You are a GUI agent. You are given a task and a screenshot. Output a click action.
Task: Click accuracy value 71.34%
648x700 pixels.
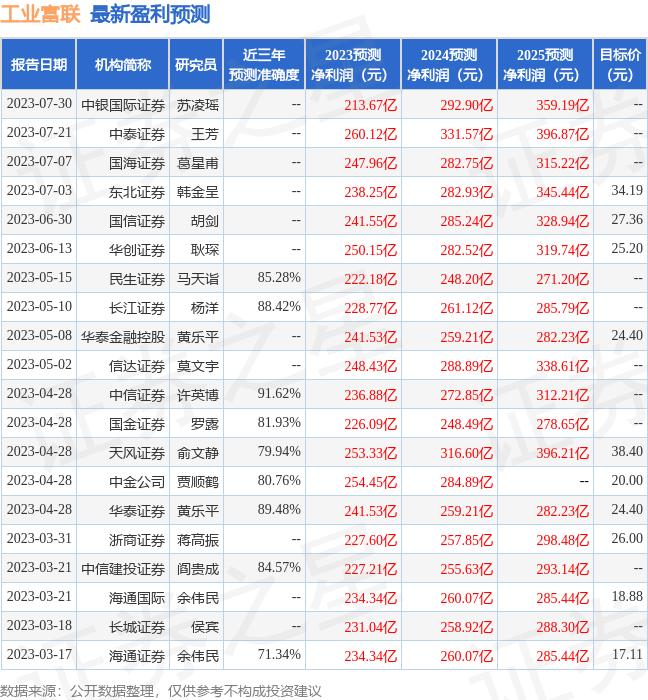click(279, 655)
